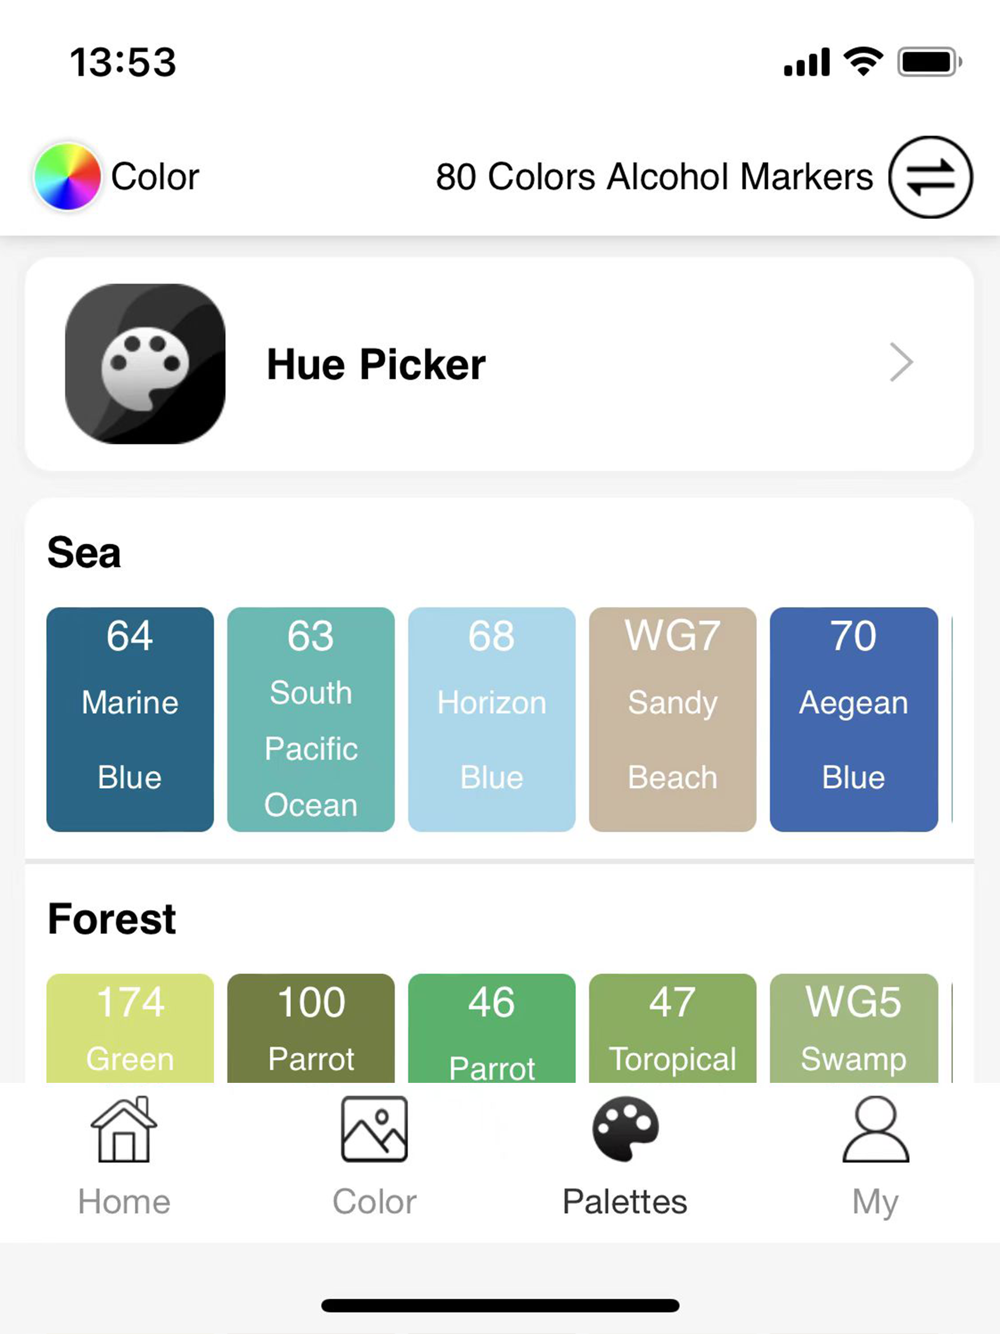
Task: Tap the Home house icon
Action: click(124, 1130)
